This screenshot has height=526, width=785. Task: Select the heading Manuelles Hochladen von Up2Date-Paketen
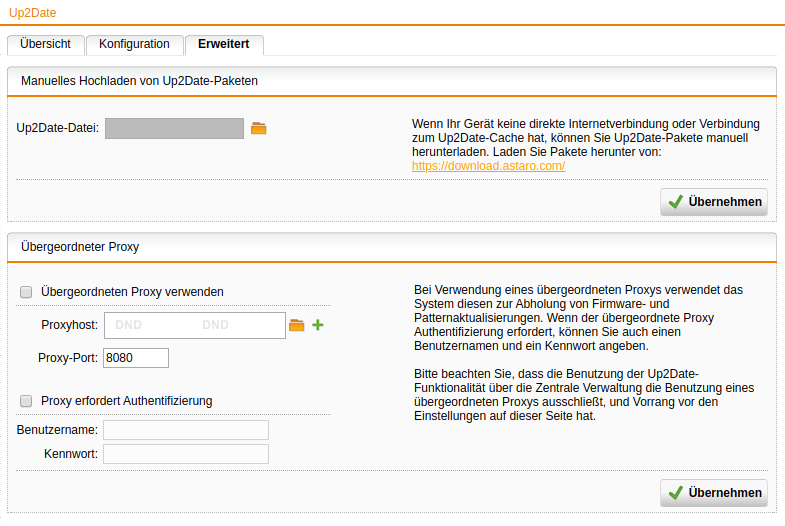click(139, 81)
